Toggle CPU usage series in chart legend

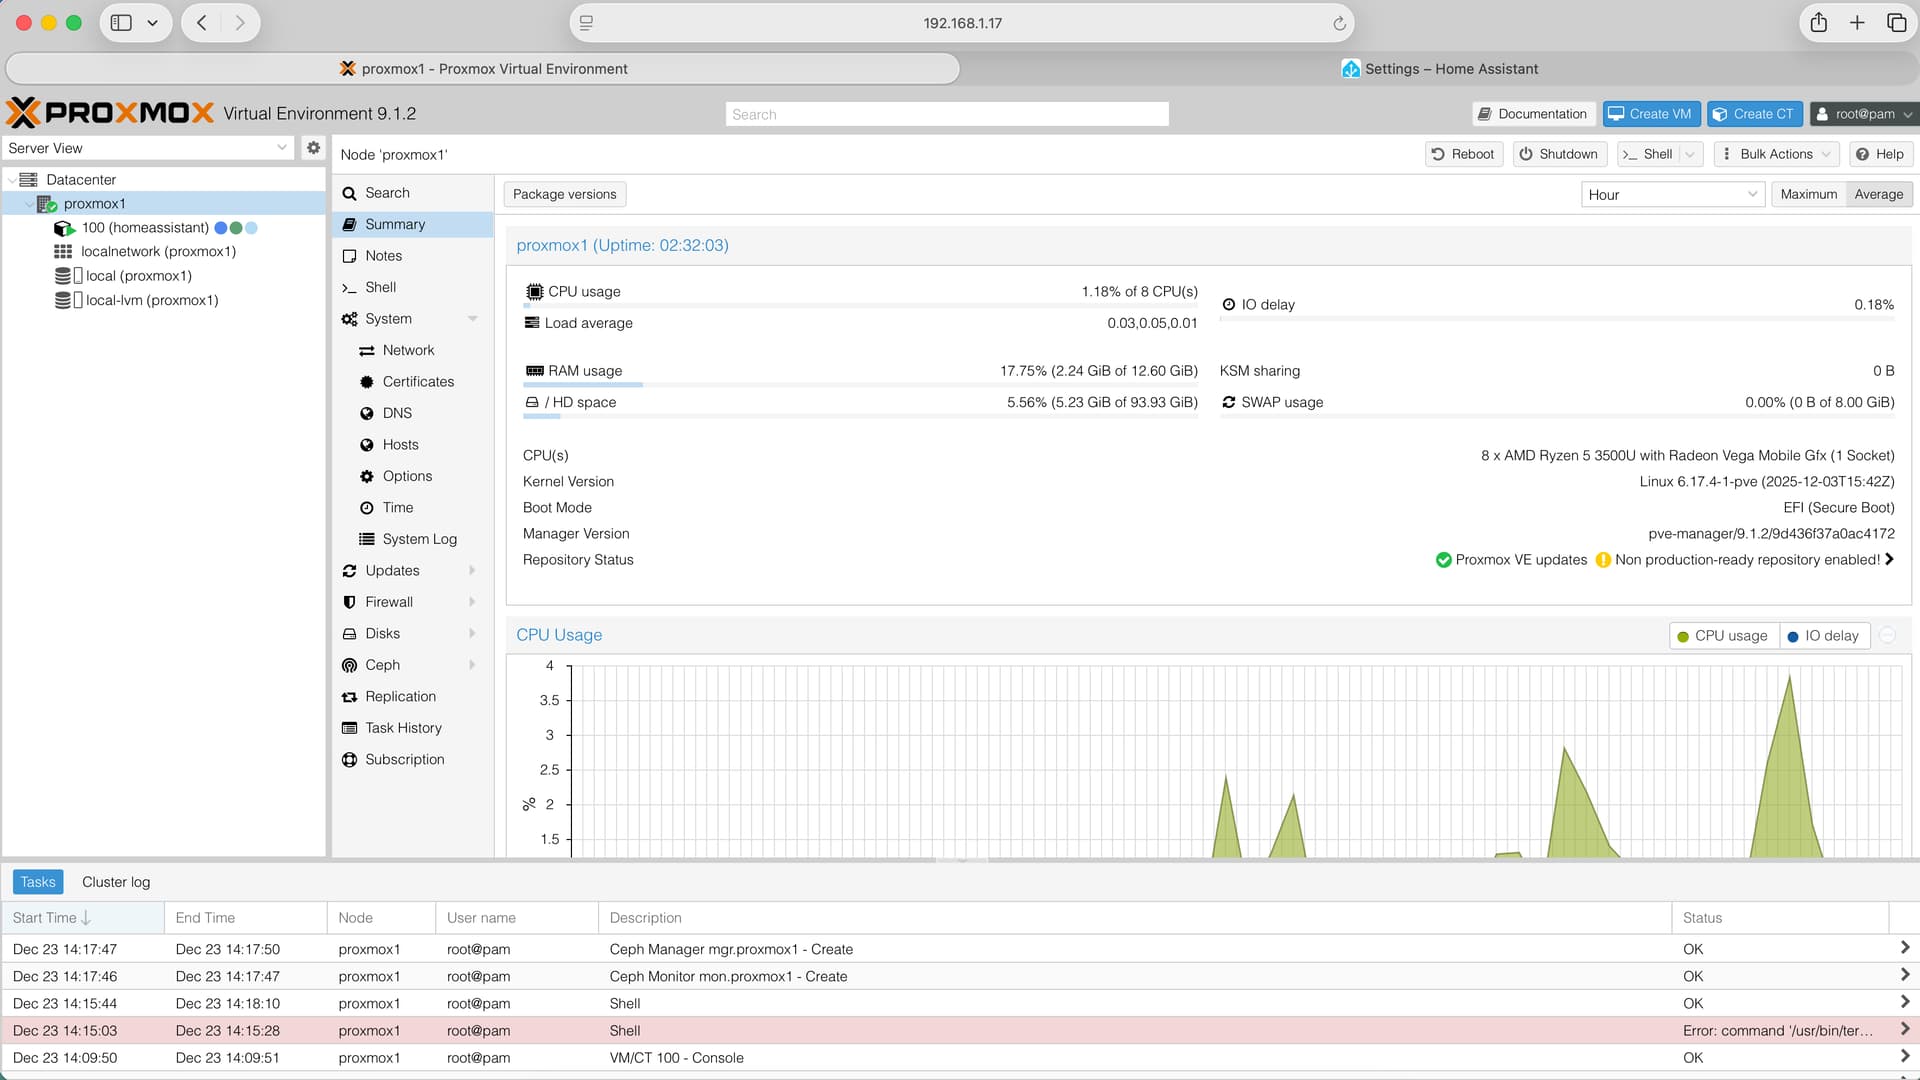1723,636
